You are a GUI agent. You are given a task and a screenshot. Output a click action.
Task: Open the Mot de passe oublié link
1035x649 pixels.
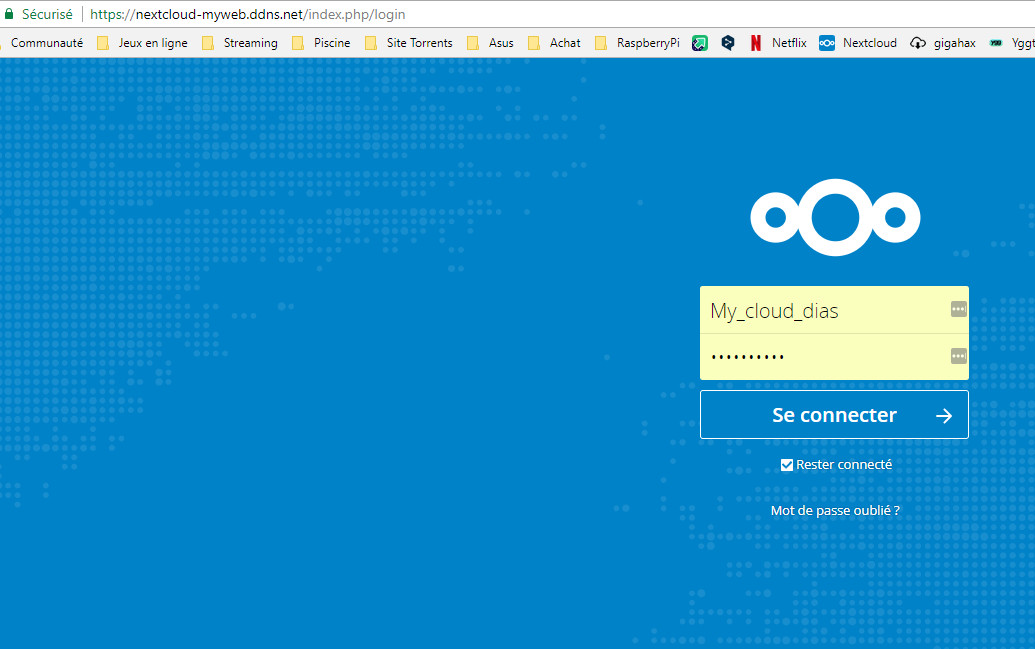(835, 510)
